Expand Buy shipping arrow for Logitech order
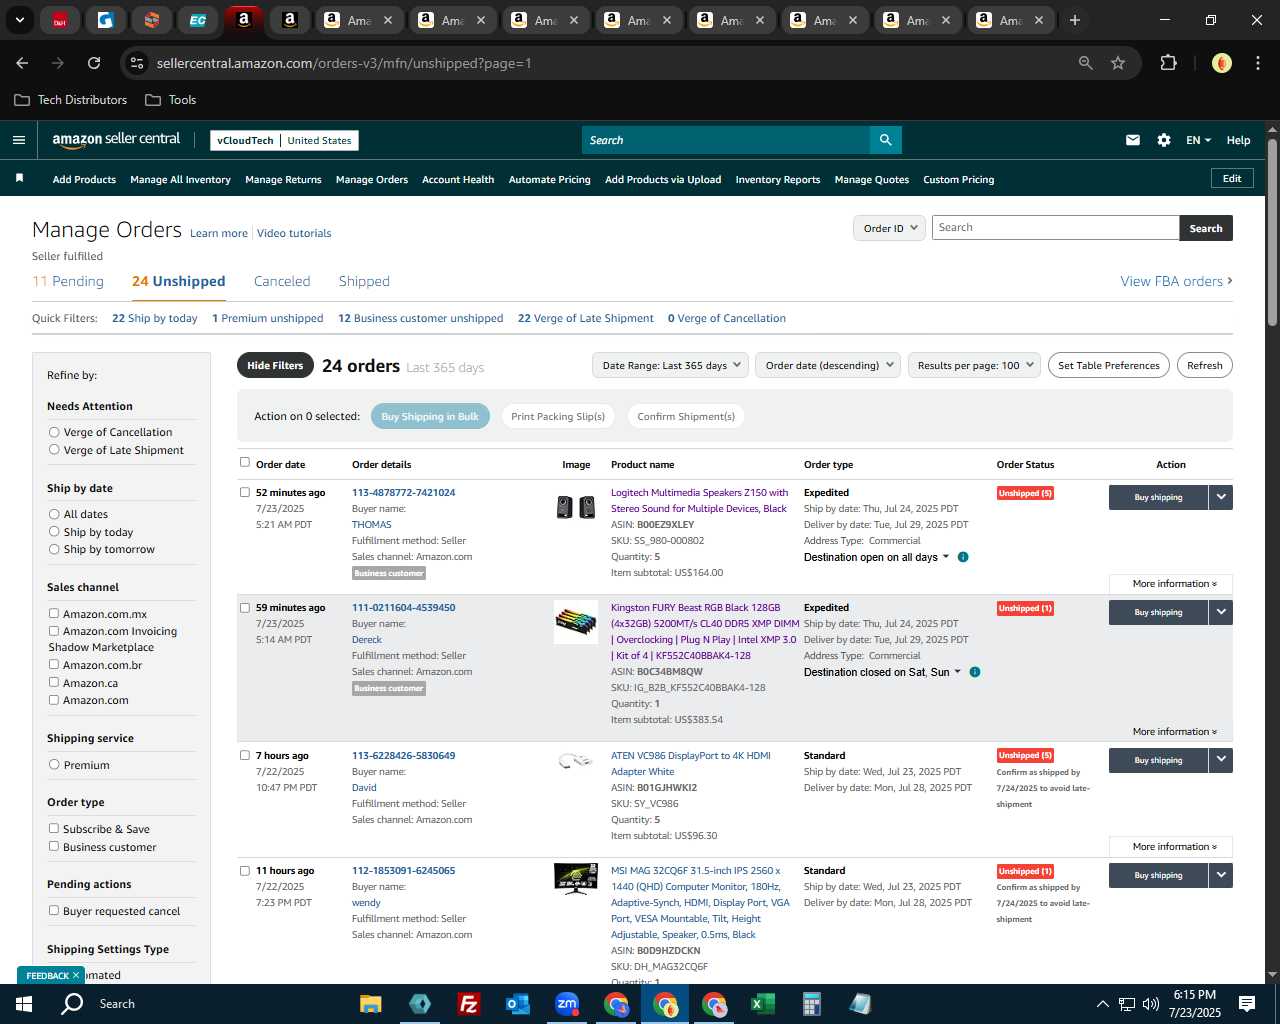 coord(1221,497)
